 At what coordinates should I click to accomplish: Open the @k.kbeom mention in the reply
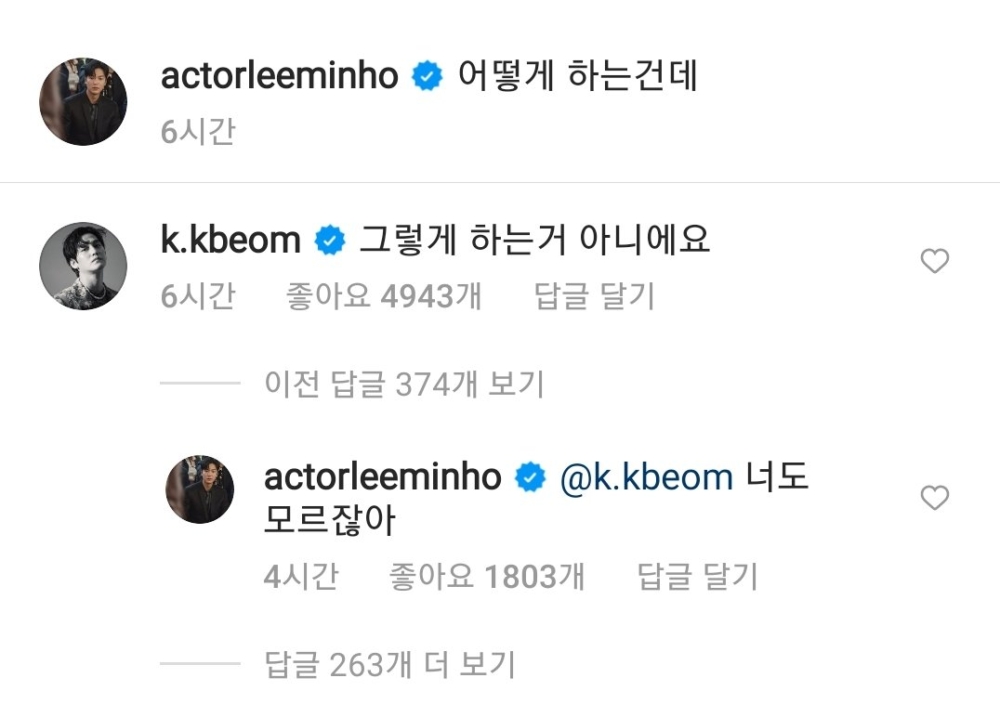(x=646, y=478)
